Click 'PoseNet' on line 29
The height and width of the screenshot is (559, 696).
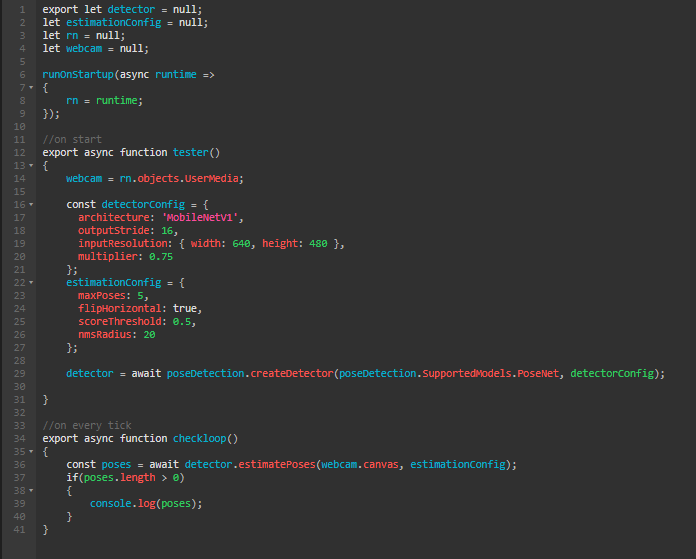(538, 373)
